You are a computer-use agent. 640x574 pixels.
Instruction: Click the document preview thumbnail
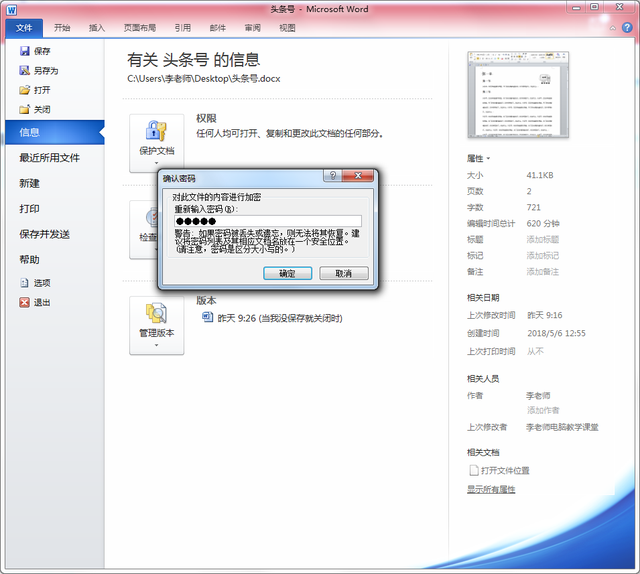[518, 94]
